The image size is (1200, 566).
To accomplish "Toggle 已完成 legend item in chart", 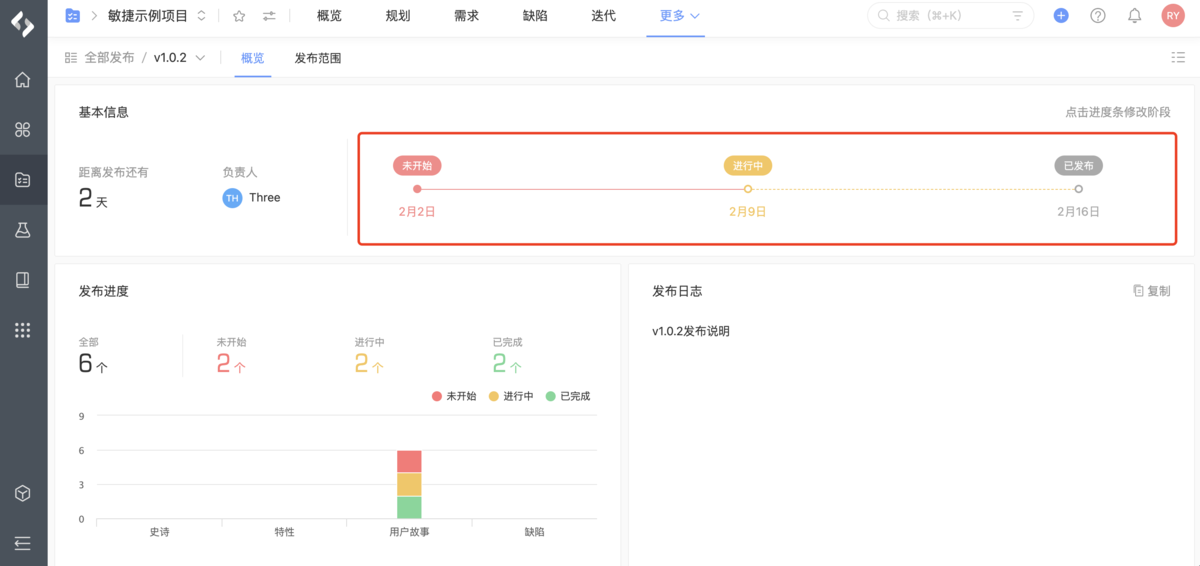I will tap(568, 396).
